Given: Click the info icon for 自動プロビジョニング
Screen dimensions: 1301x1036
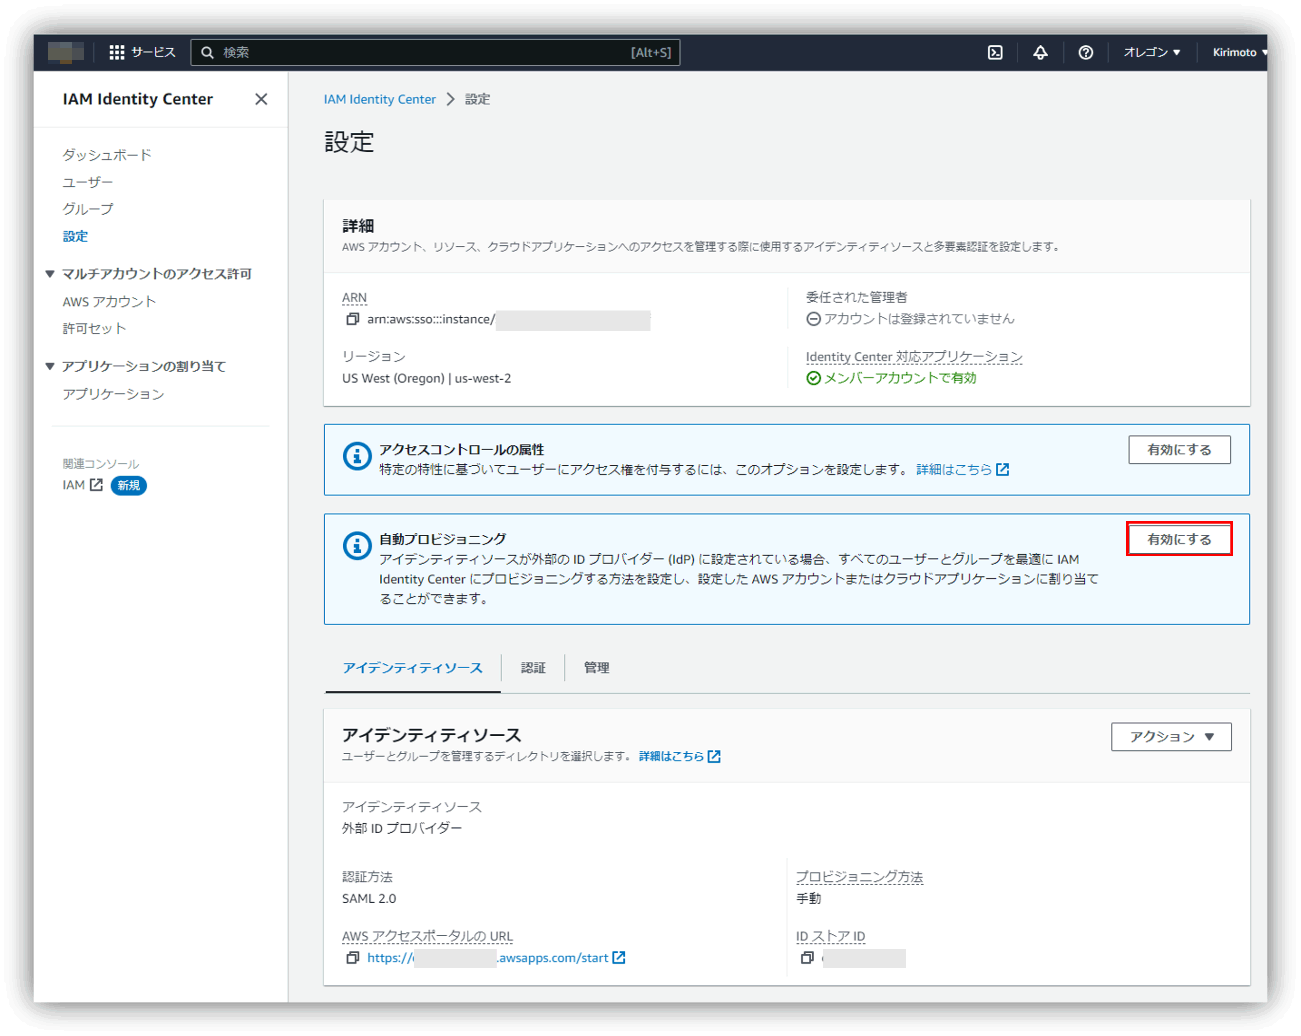Looking at the screenshot, I should point(357,545).
